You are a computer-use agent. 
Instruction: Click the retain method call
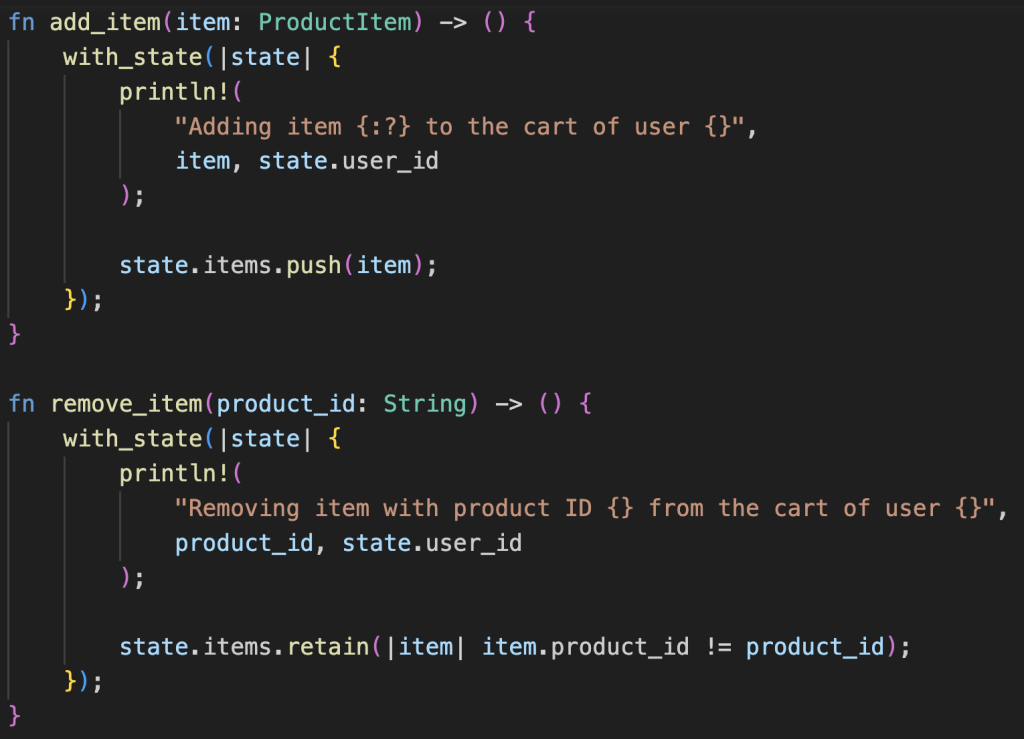328,647
